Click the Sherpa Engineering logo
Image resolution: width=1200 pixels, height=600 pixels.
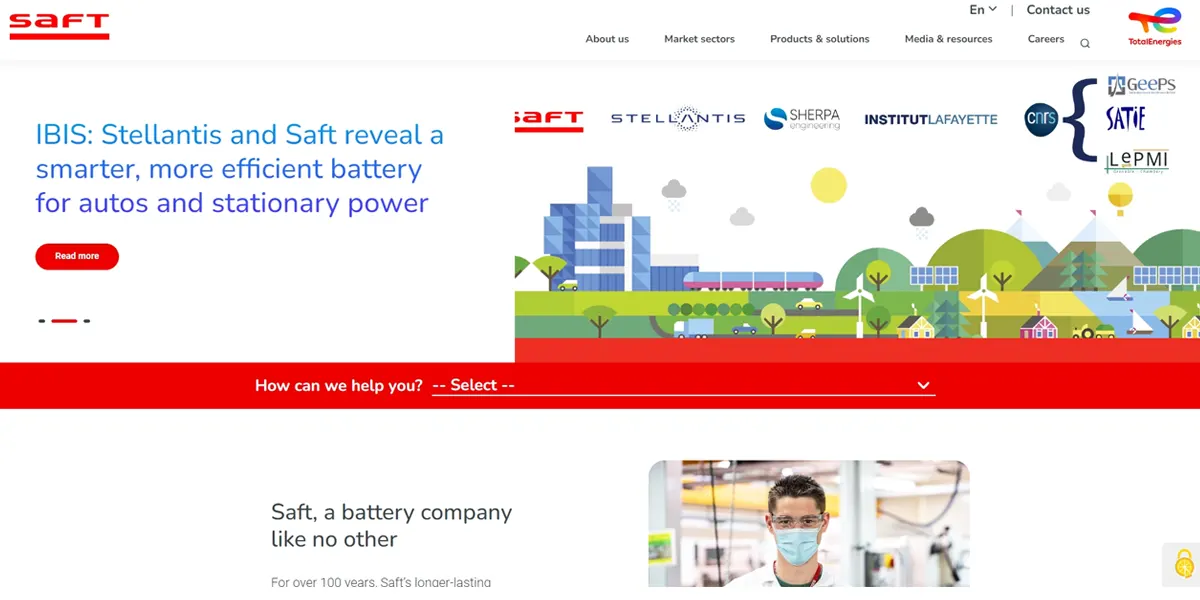(803, 116)
